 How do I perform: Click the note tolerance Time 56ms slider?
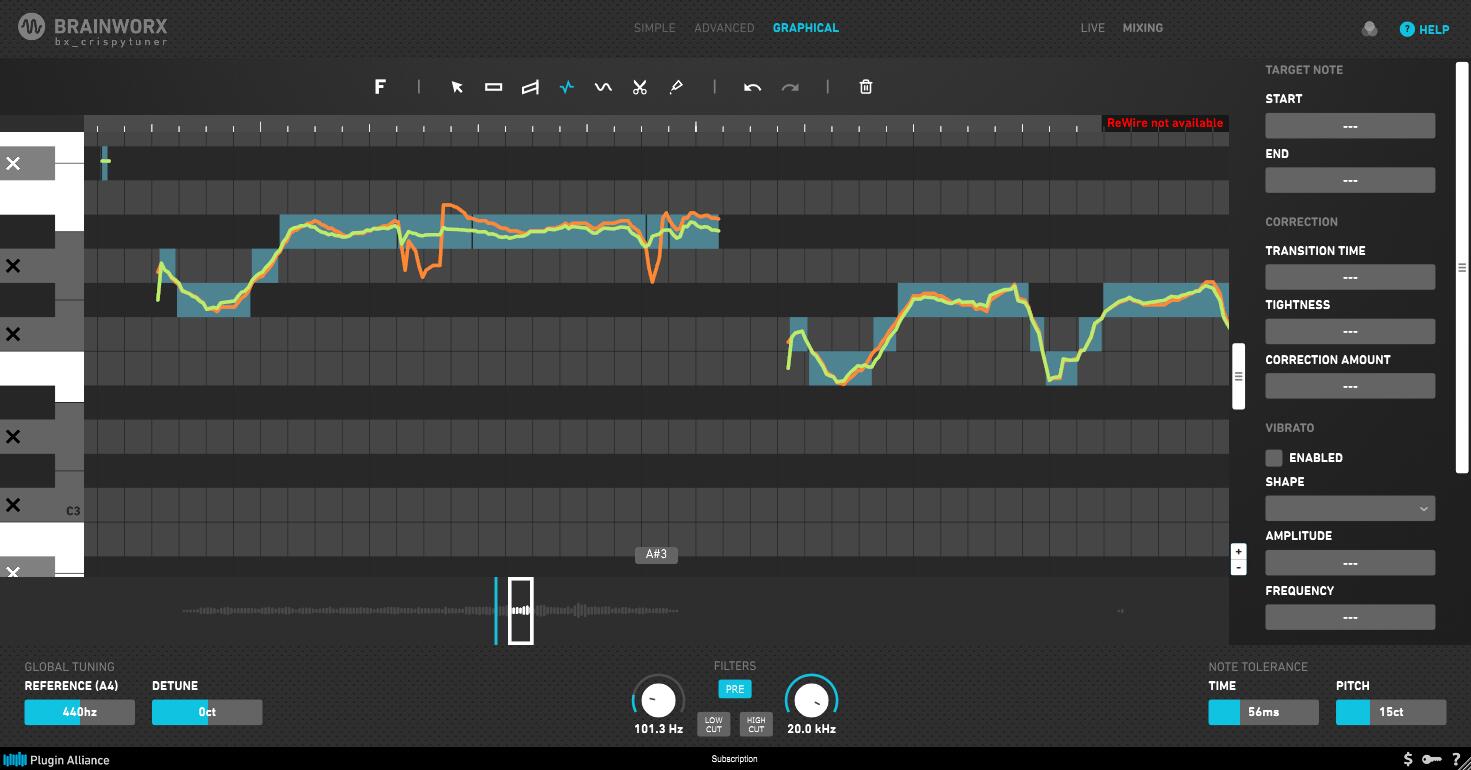coord(1264,712)
